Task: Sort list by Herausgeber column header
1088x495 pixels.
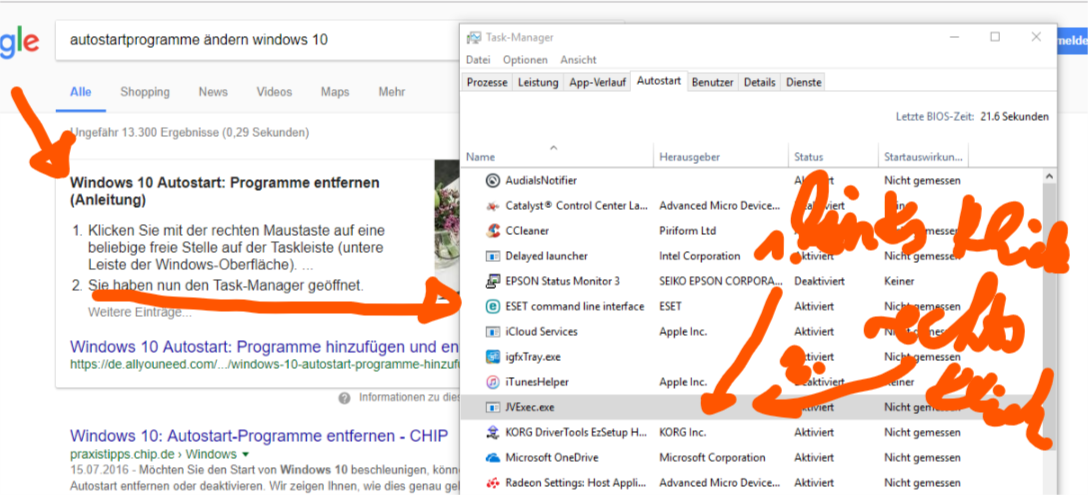Action: tap(721, 157)
